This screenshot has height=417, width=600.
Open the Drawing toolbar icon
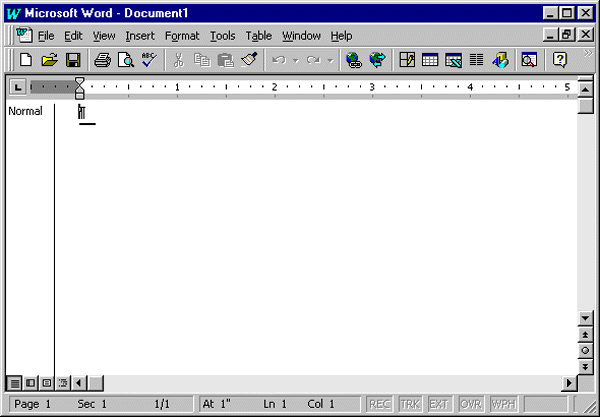point(500,60)
